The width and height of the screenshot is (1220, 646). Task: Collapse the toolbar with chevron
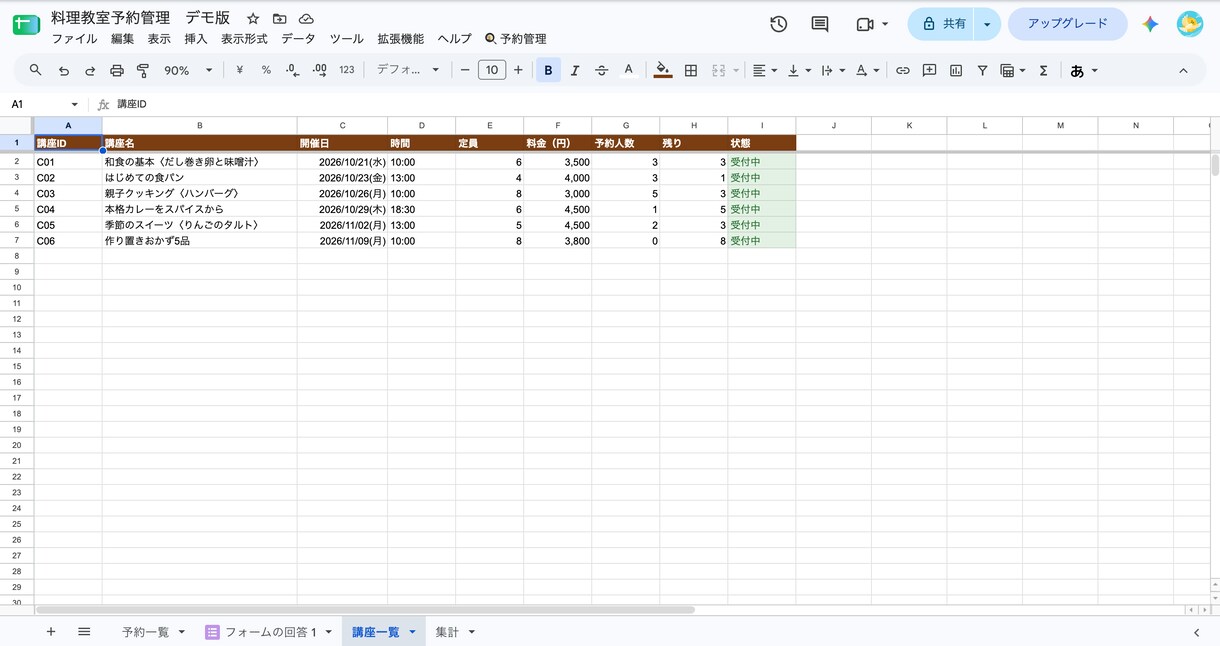[1183, 70]
